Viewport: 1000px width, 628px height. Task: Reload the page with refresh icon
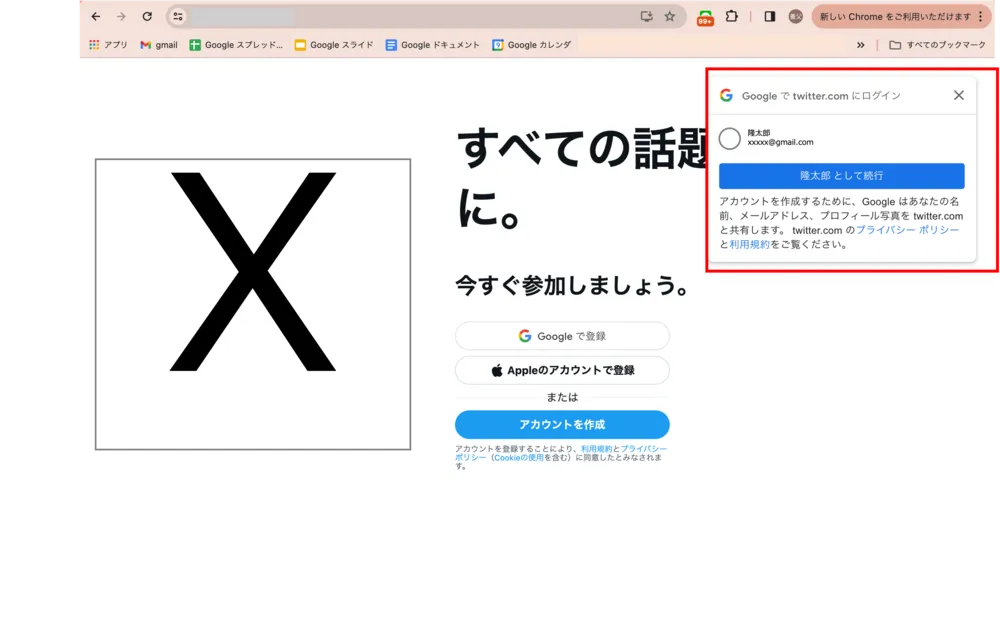point(147,17)
